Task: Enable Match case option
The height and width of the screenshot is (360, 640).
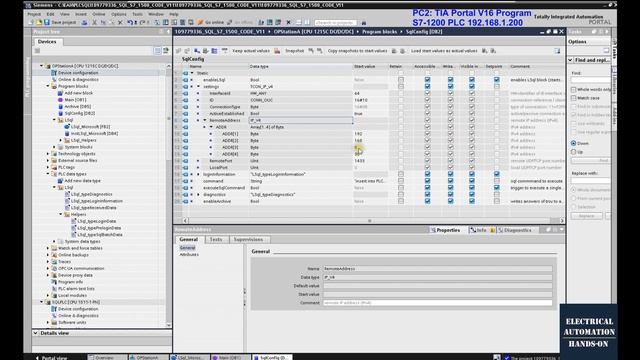Action: tap(573, 98)
